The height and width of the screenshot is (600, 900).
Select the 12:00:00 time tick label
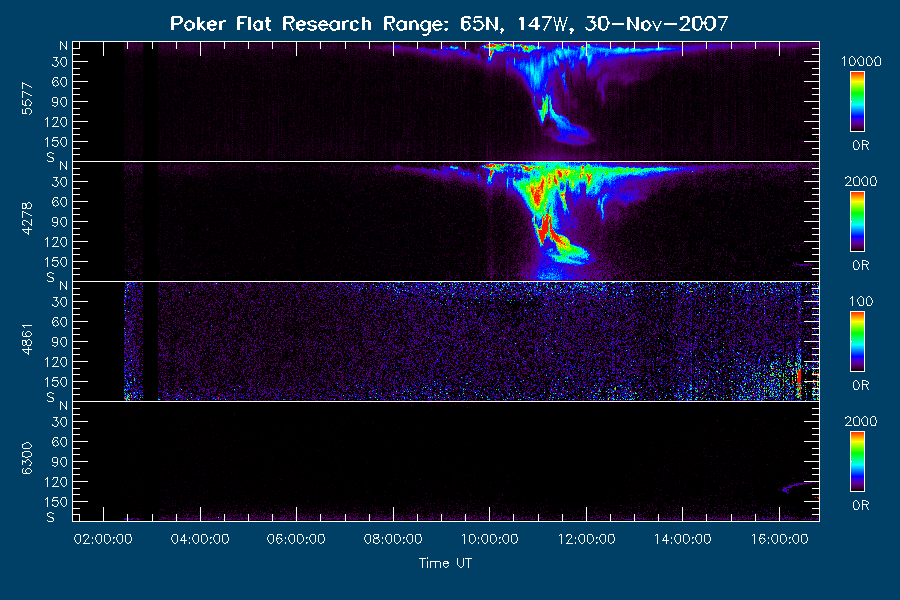[586, 539]
